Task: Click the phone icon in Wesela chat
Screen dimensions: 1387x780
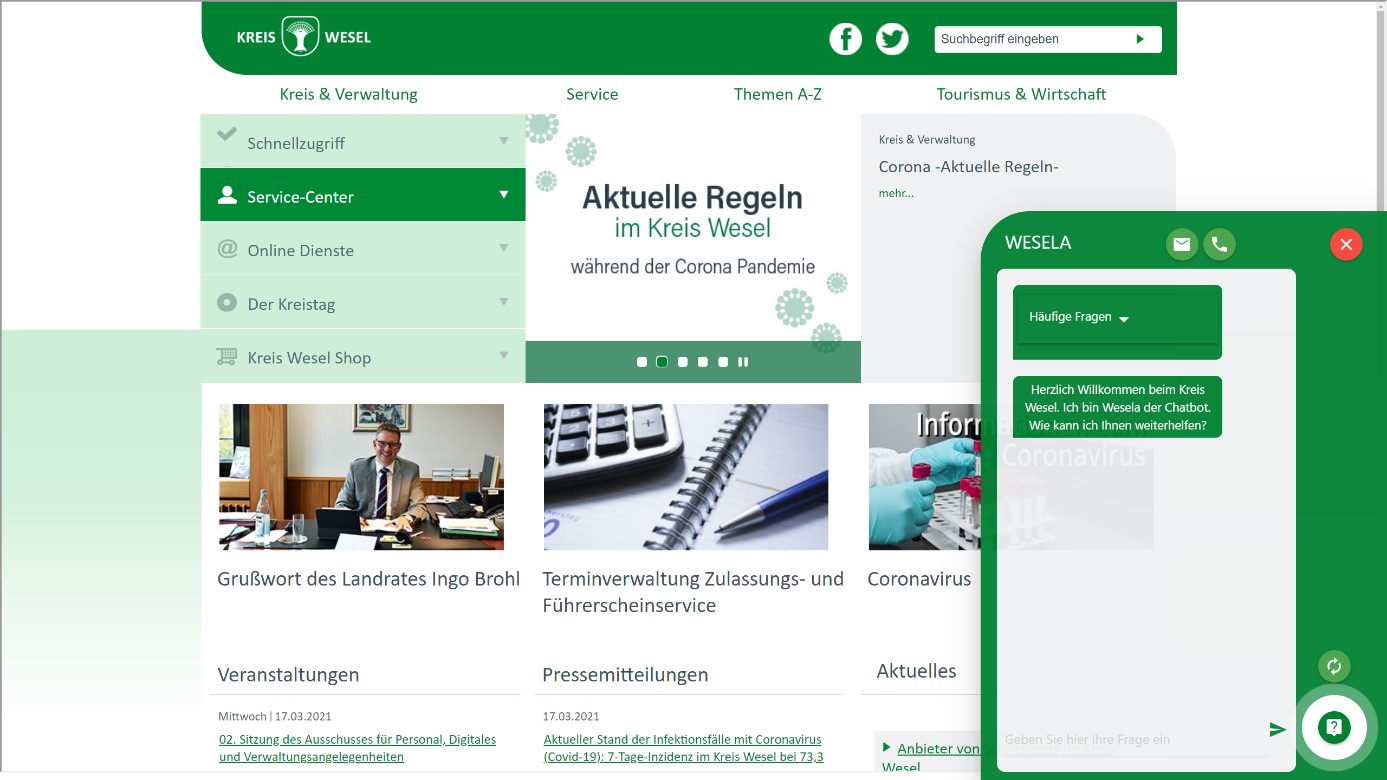Action: point(1219,244)
